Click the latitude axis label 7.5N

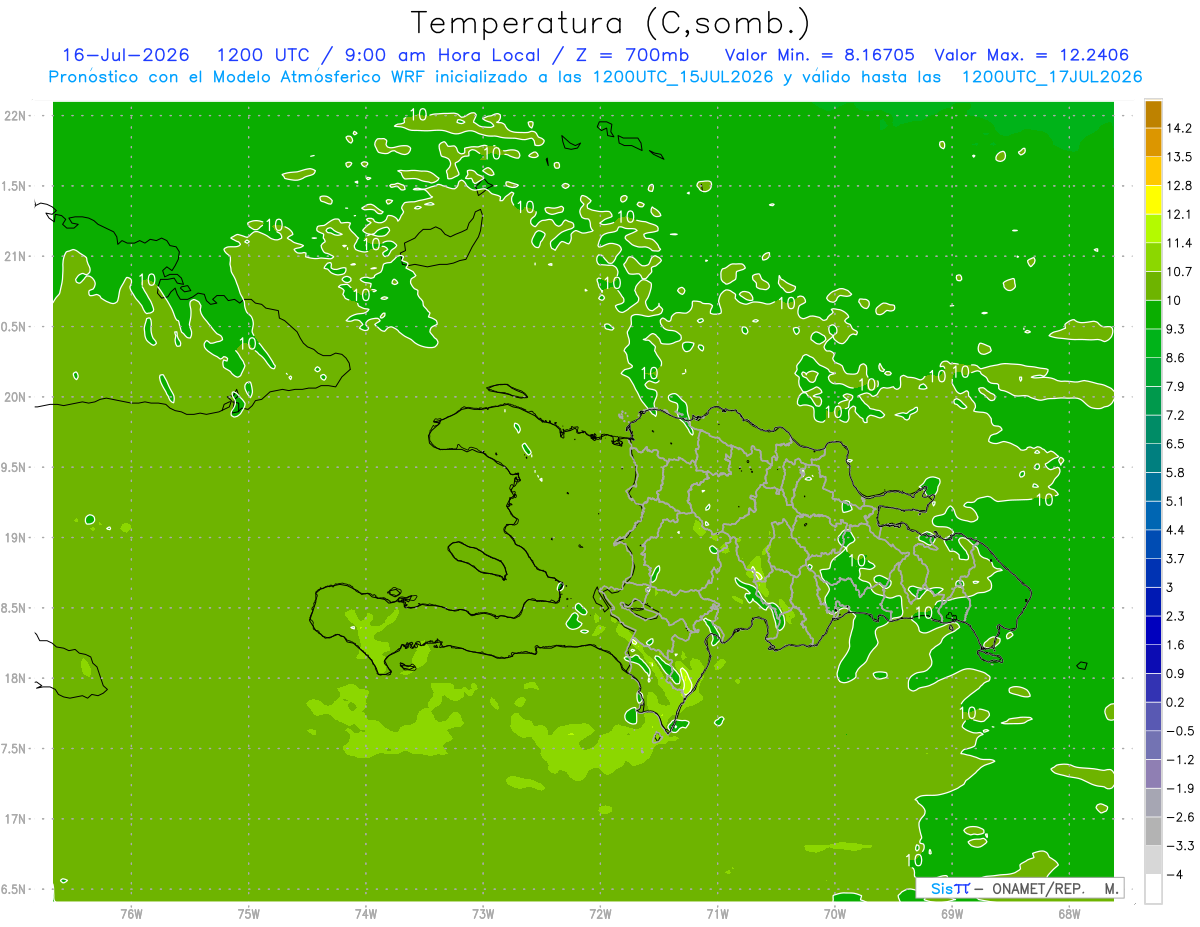point(14,749)
